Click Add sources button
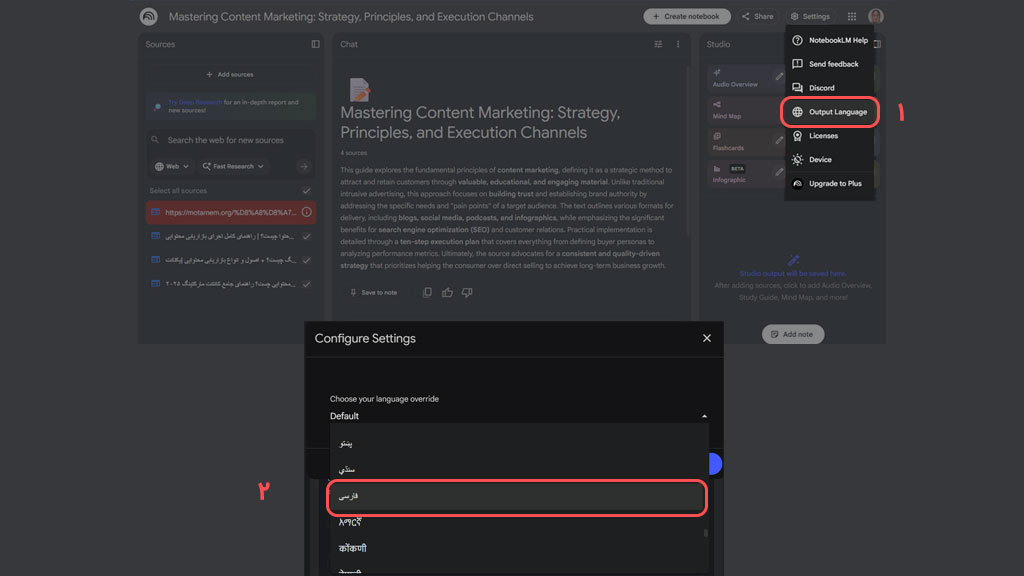Screen dimensions: 1024x576 (x=230, y=74)
